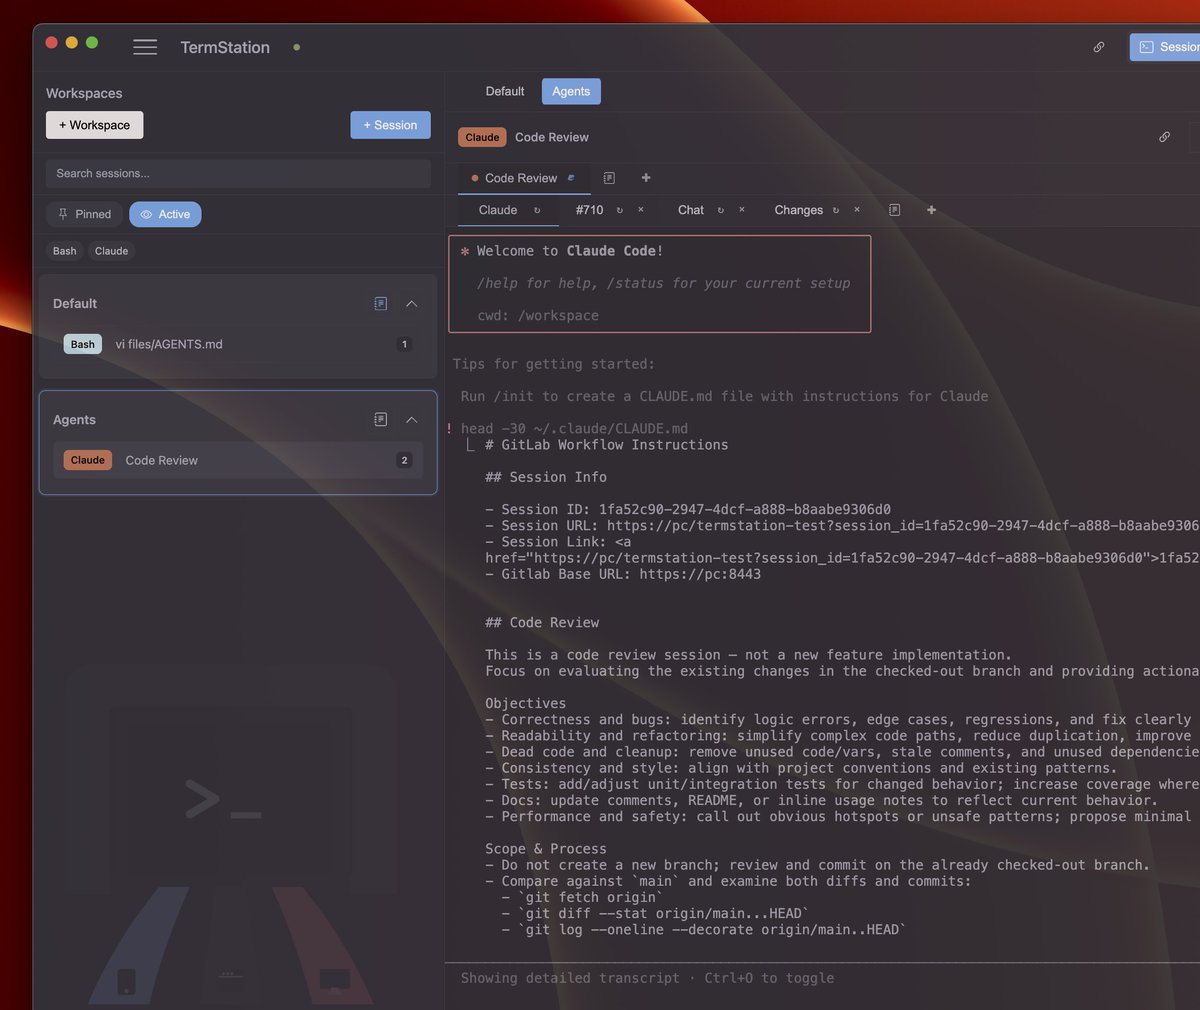The width and height of the screenshot is (1200, 1010).
Task: Click the 'Session ID' line in terminal
Action: click(x=688, y=509)
